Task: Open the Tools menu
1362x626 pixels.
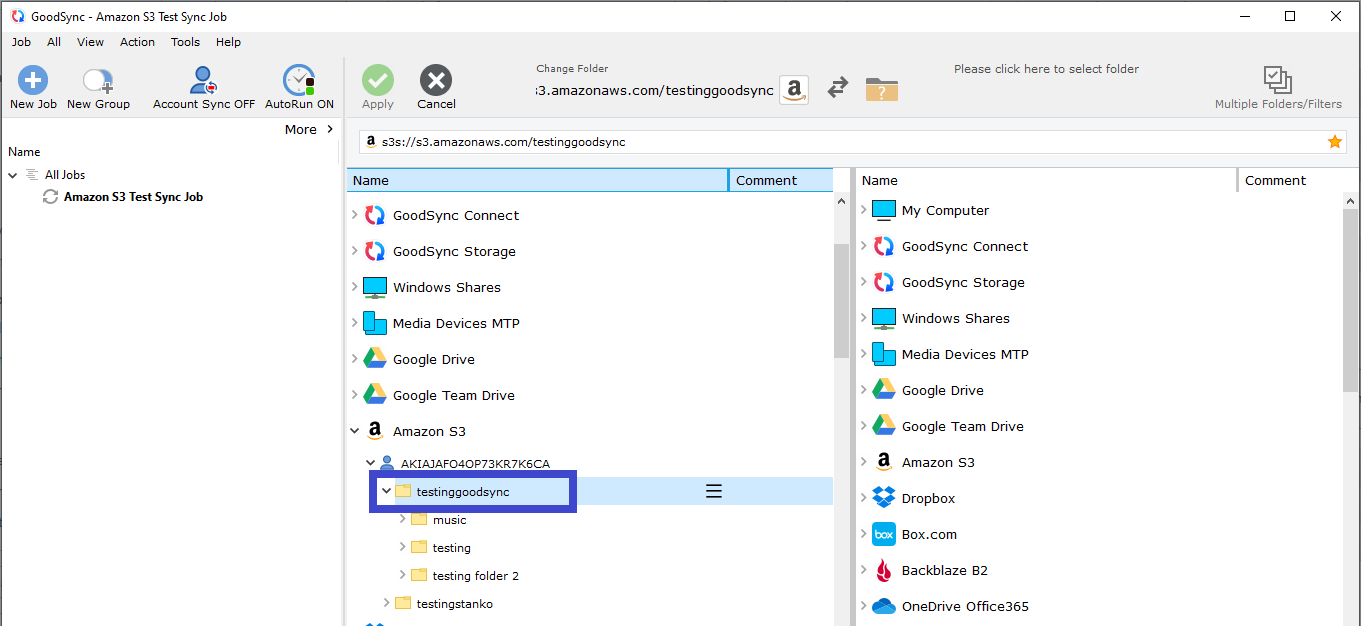Action: 185,42
